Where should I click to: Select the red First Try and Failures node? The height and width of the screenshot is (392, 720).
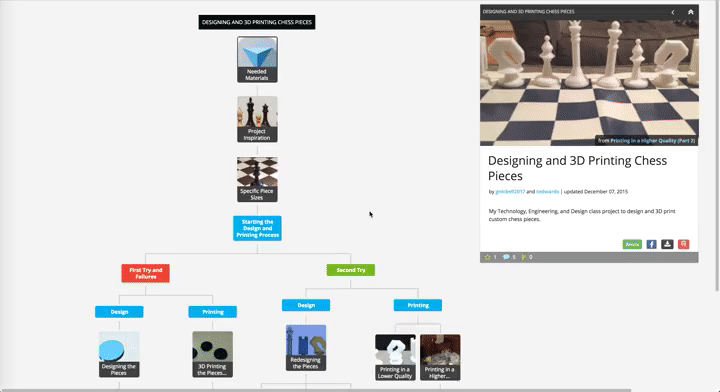(x=146, y=273)
